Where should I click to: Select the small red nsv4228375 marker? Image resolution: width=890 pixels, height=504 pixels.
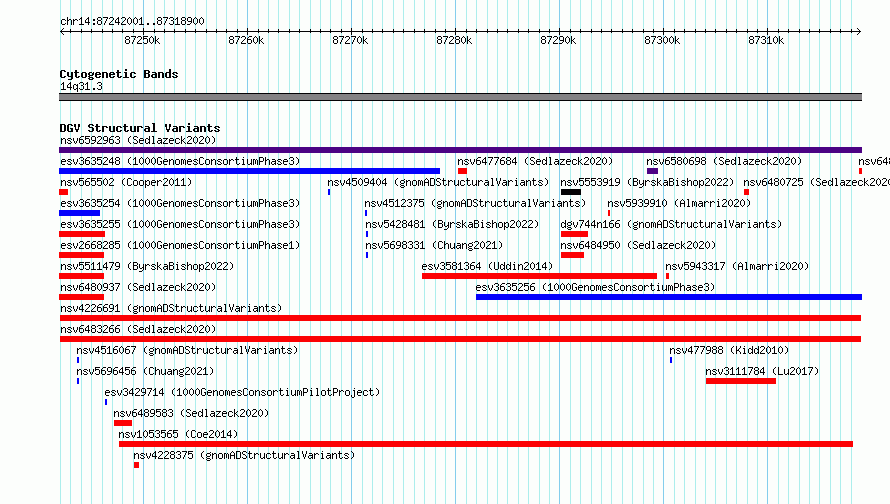136,465
